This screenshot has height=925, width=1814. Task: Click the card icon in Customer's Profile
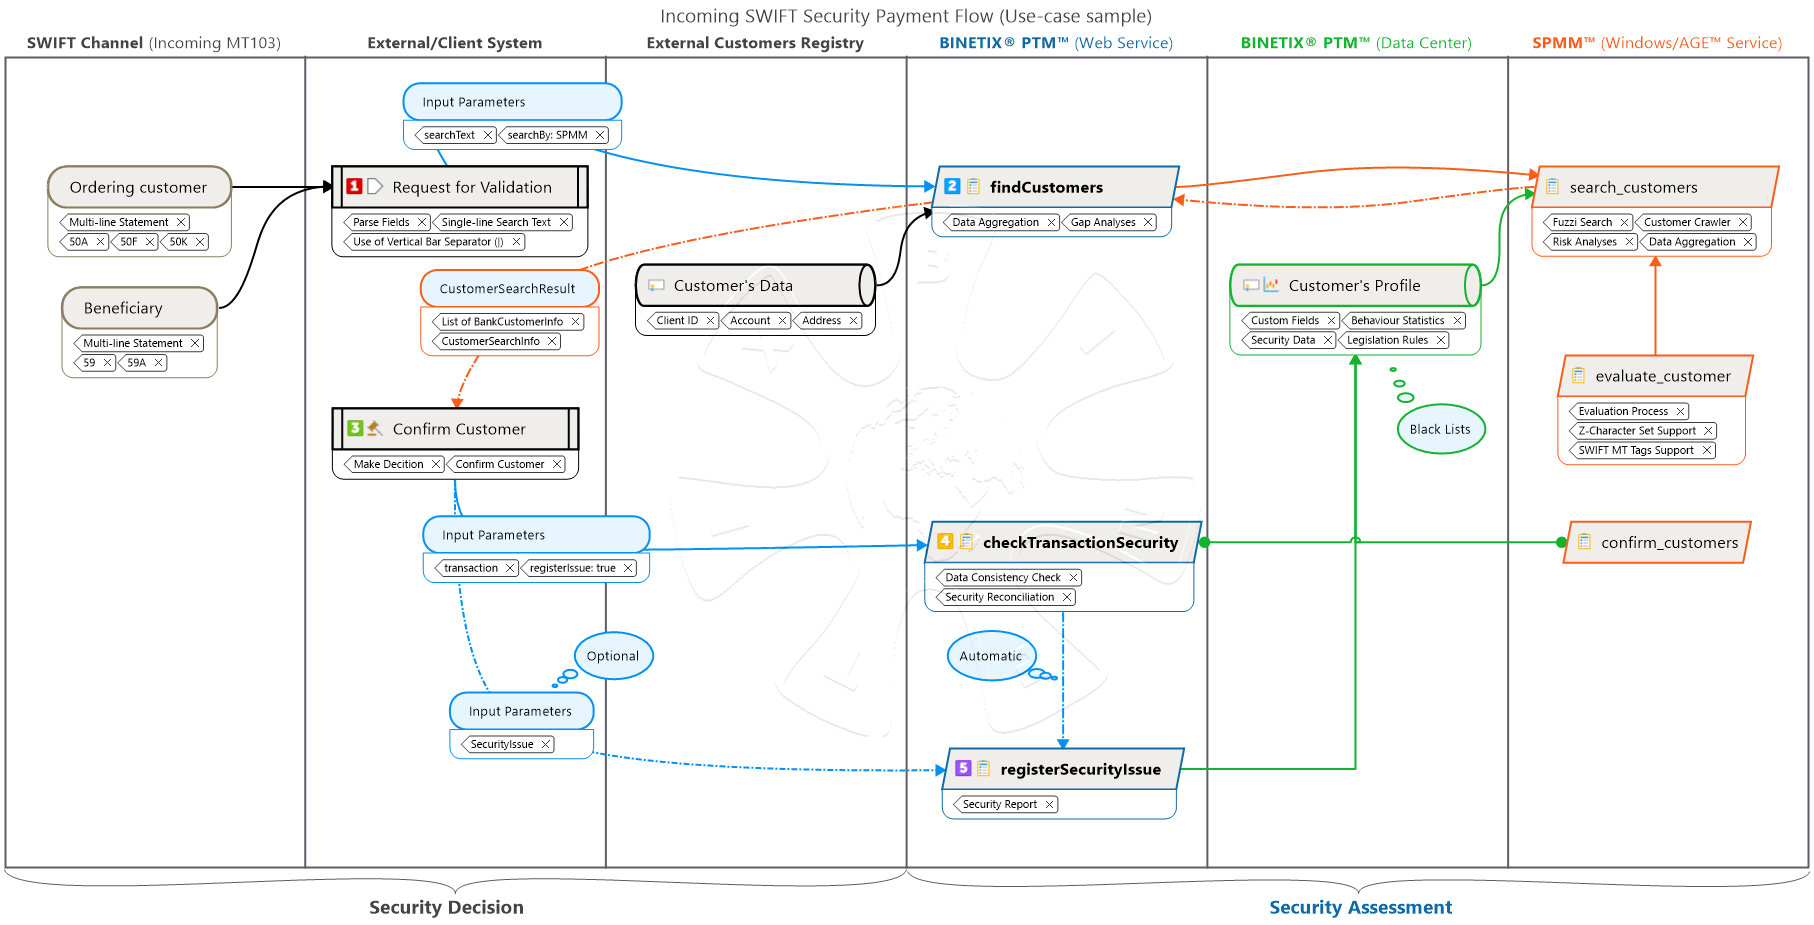(1251, 286)
